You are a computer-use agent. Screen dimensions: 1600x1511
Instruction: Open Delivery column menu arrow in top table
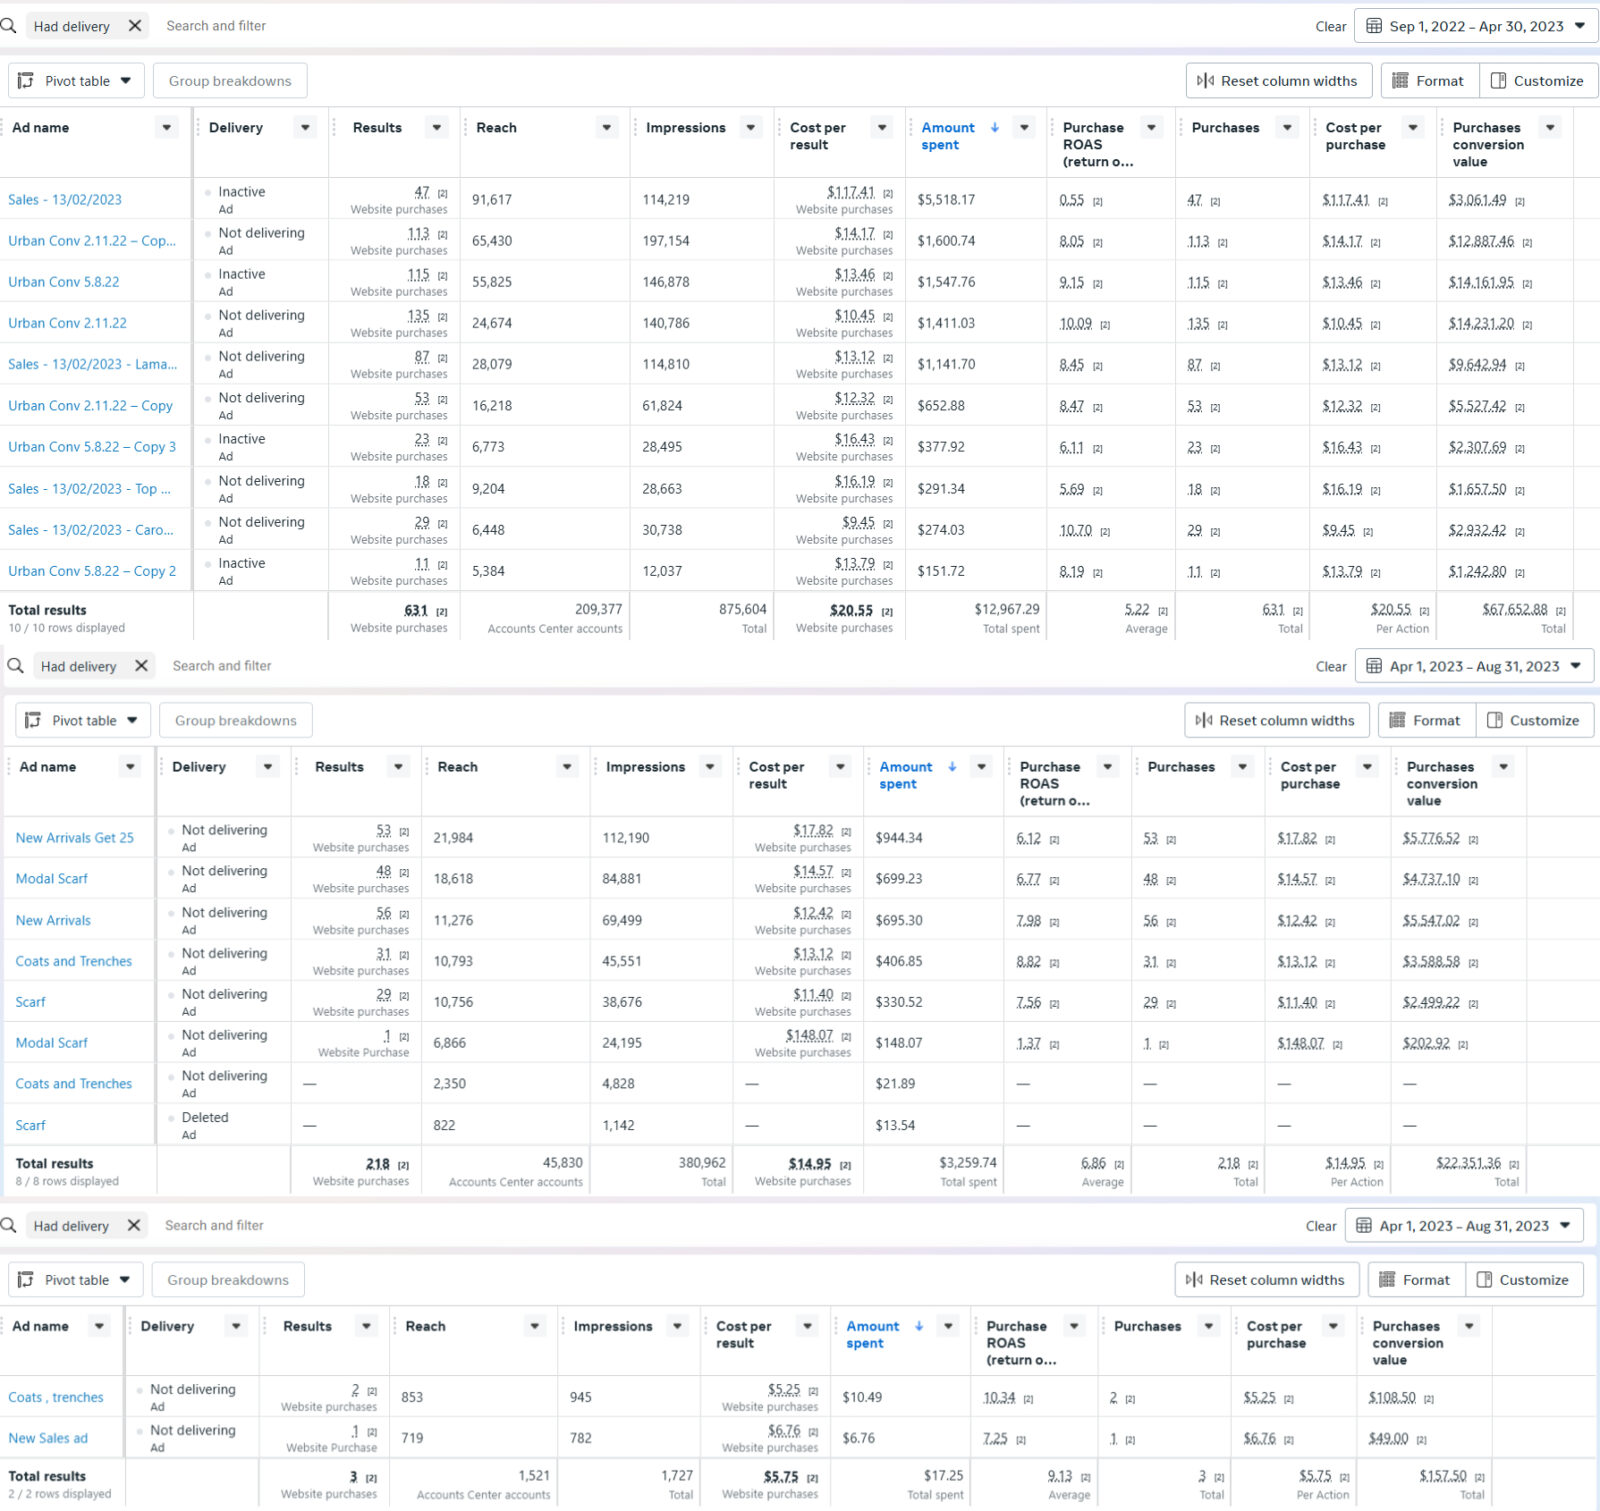306,127
